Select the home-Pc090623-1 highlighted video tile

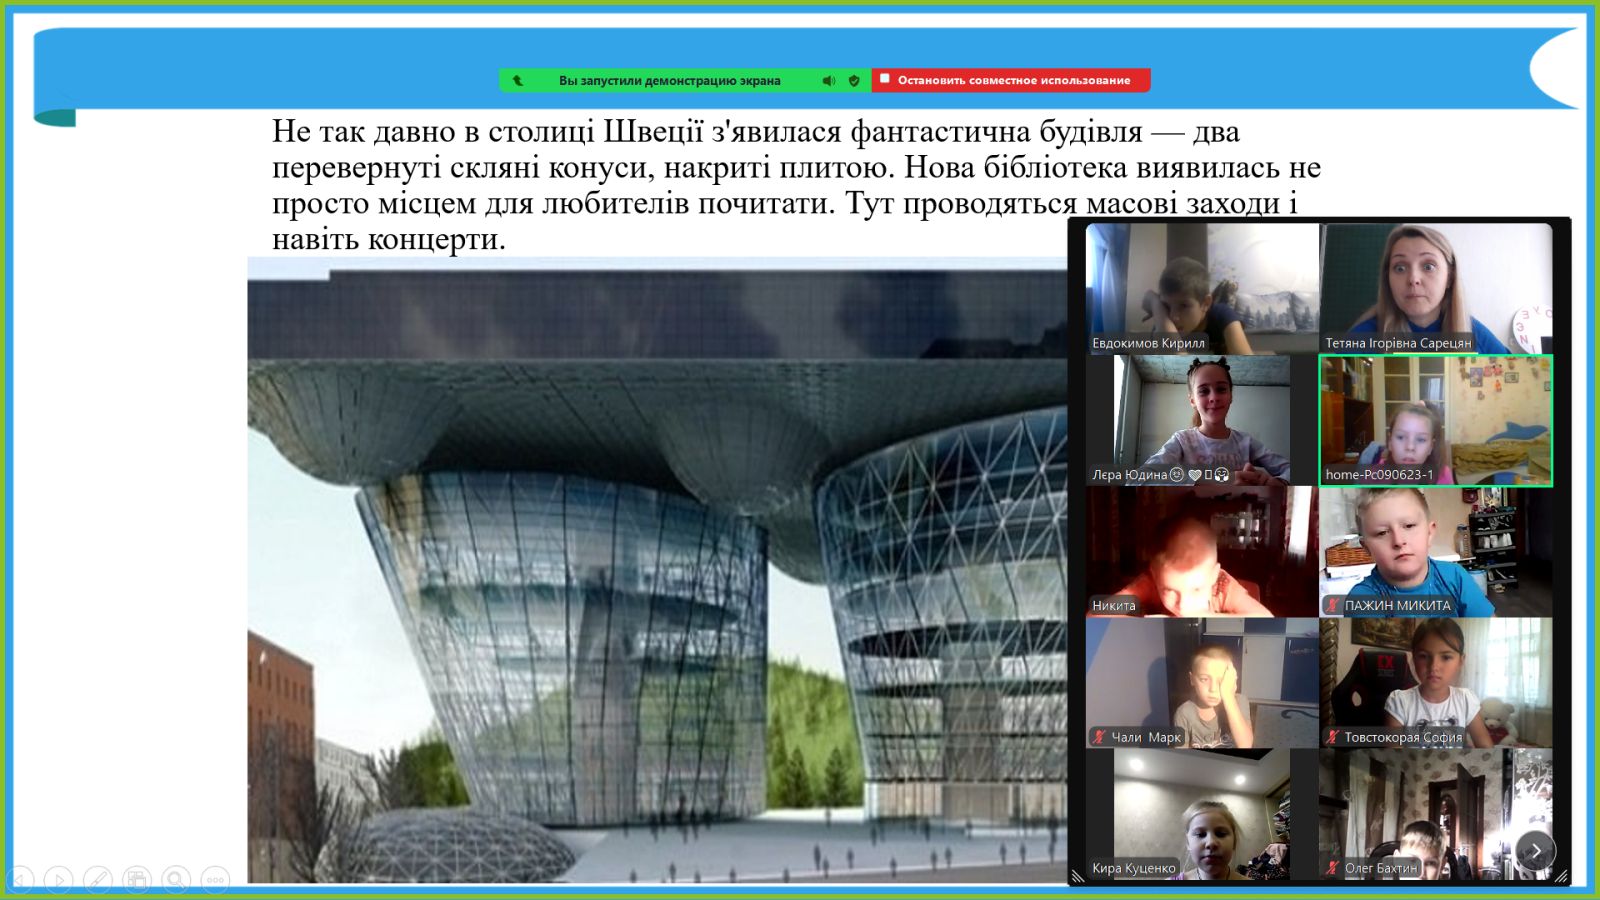click(x=1435, y=420)
